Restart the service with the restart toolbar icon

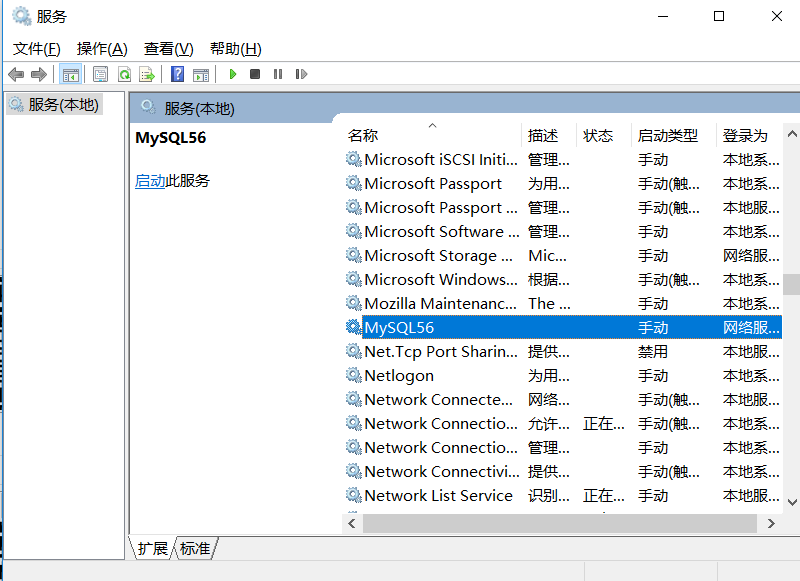[303, 74]
